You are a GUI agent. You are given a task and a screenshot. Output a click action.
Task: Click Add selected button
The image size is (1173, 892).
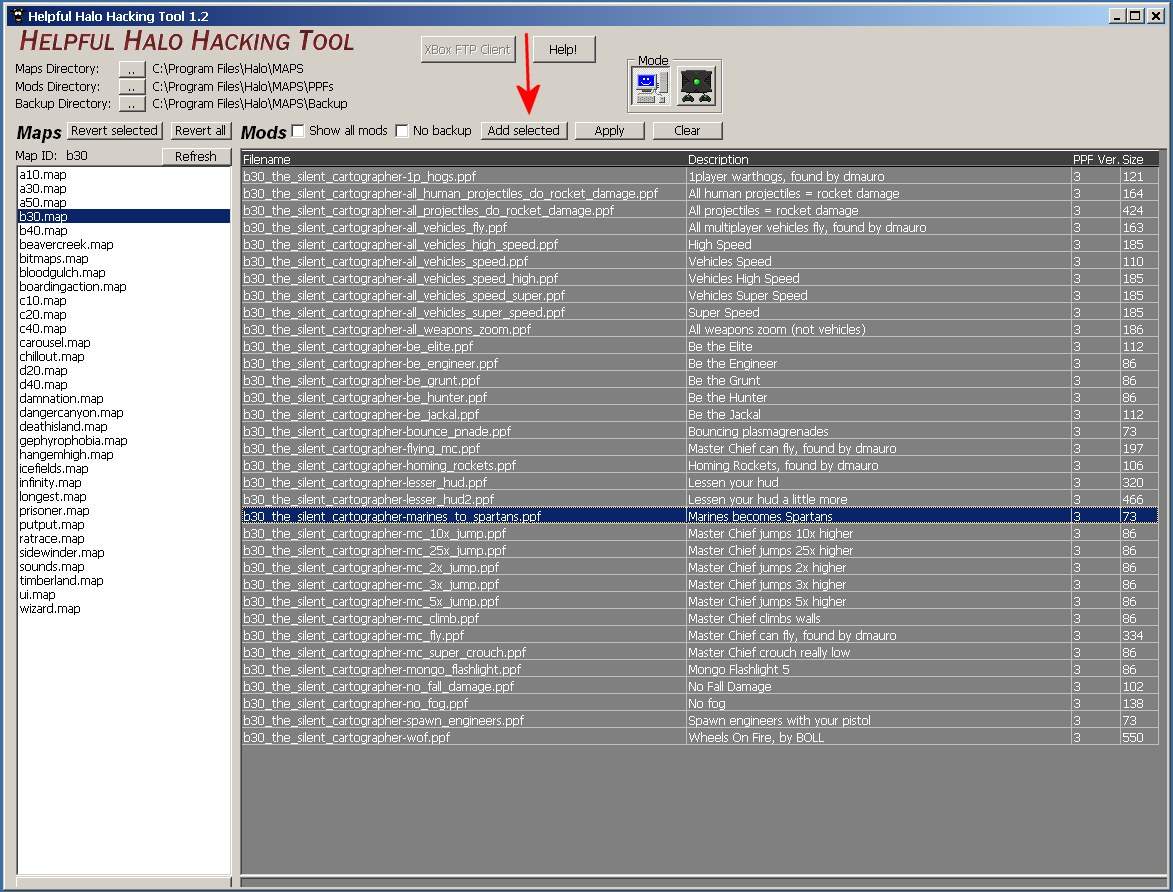524,130
